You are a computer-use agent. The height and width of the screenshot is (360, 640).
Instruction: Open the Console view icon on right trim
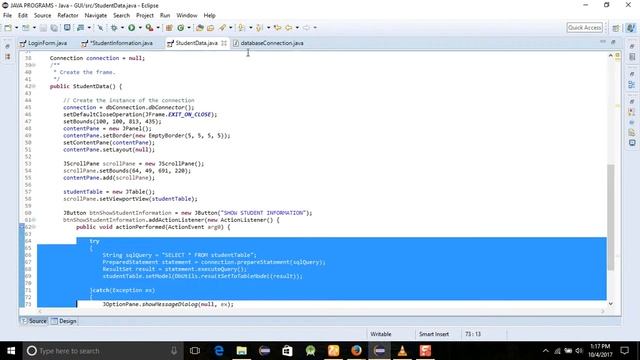point(632,143)
